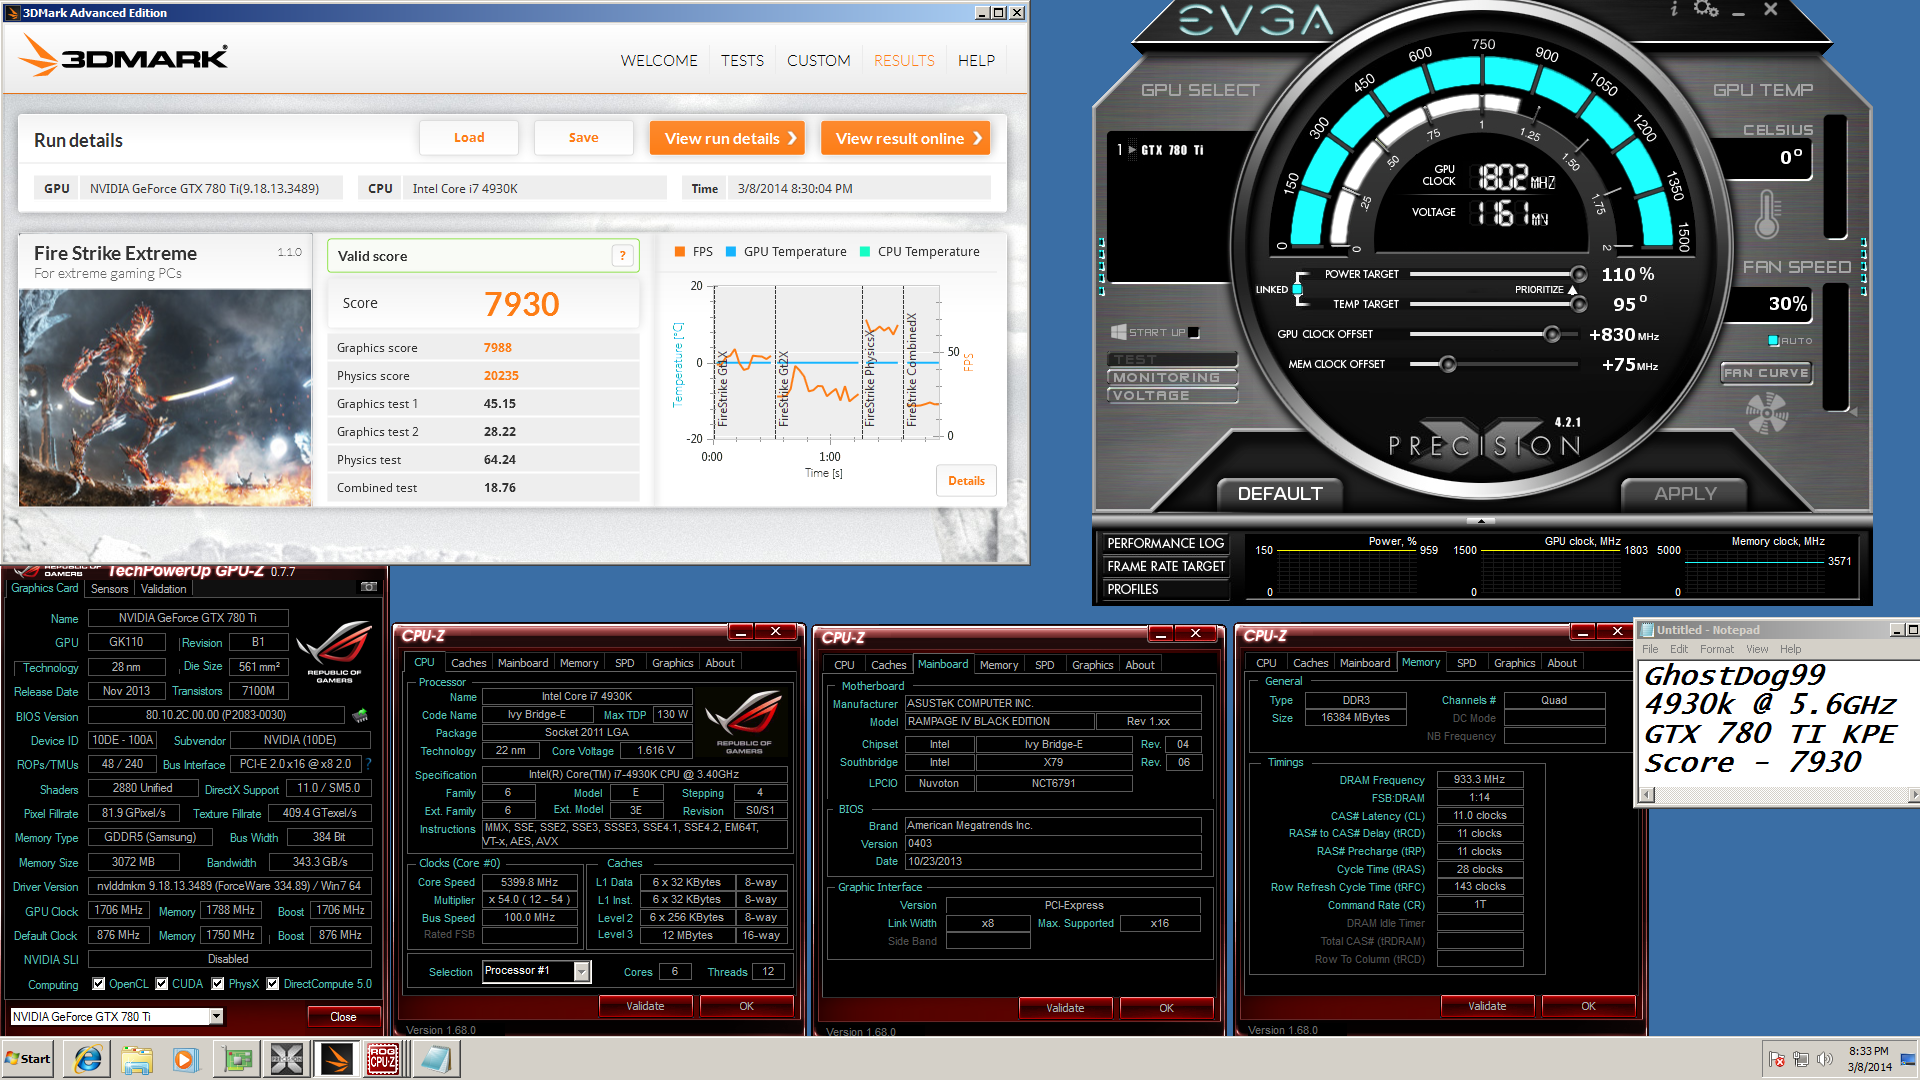Click Power Target slider knob
This screenshot has width=1920, height=1080.
coord(1579,274)
